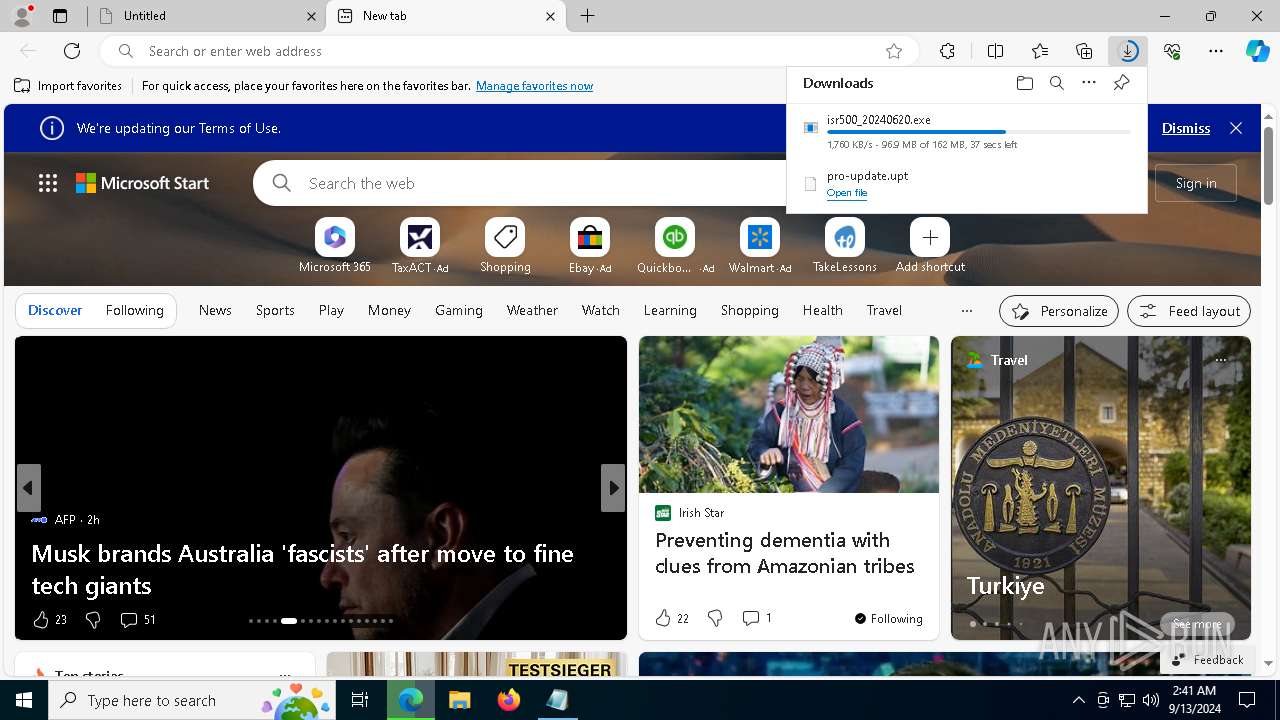Launch Firefox from taskbar
The height and width of the screenshot is (720, 1280).
tap(508, 700)
